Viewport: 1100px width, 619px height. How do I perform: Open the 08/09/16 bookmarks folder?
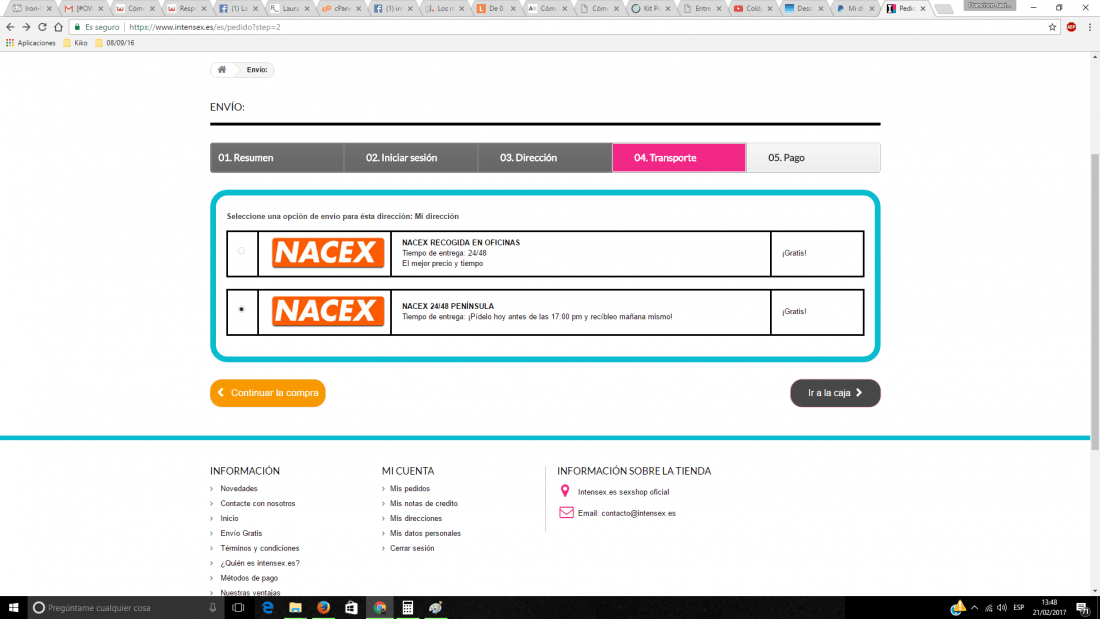[x=114, y=43]
